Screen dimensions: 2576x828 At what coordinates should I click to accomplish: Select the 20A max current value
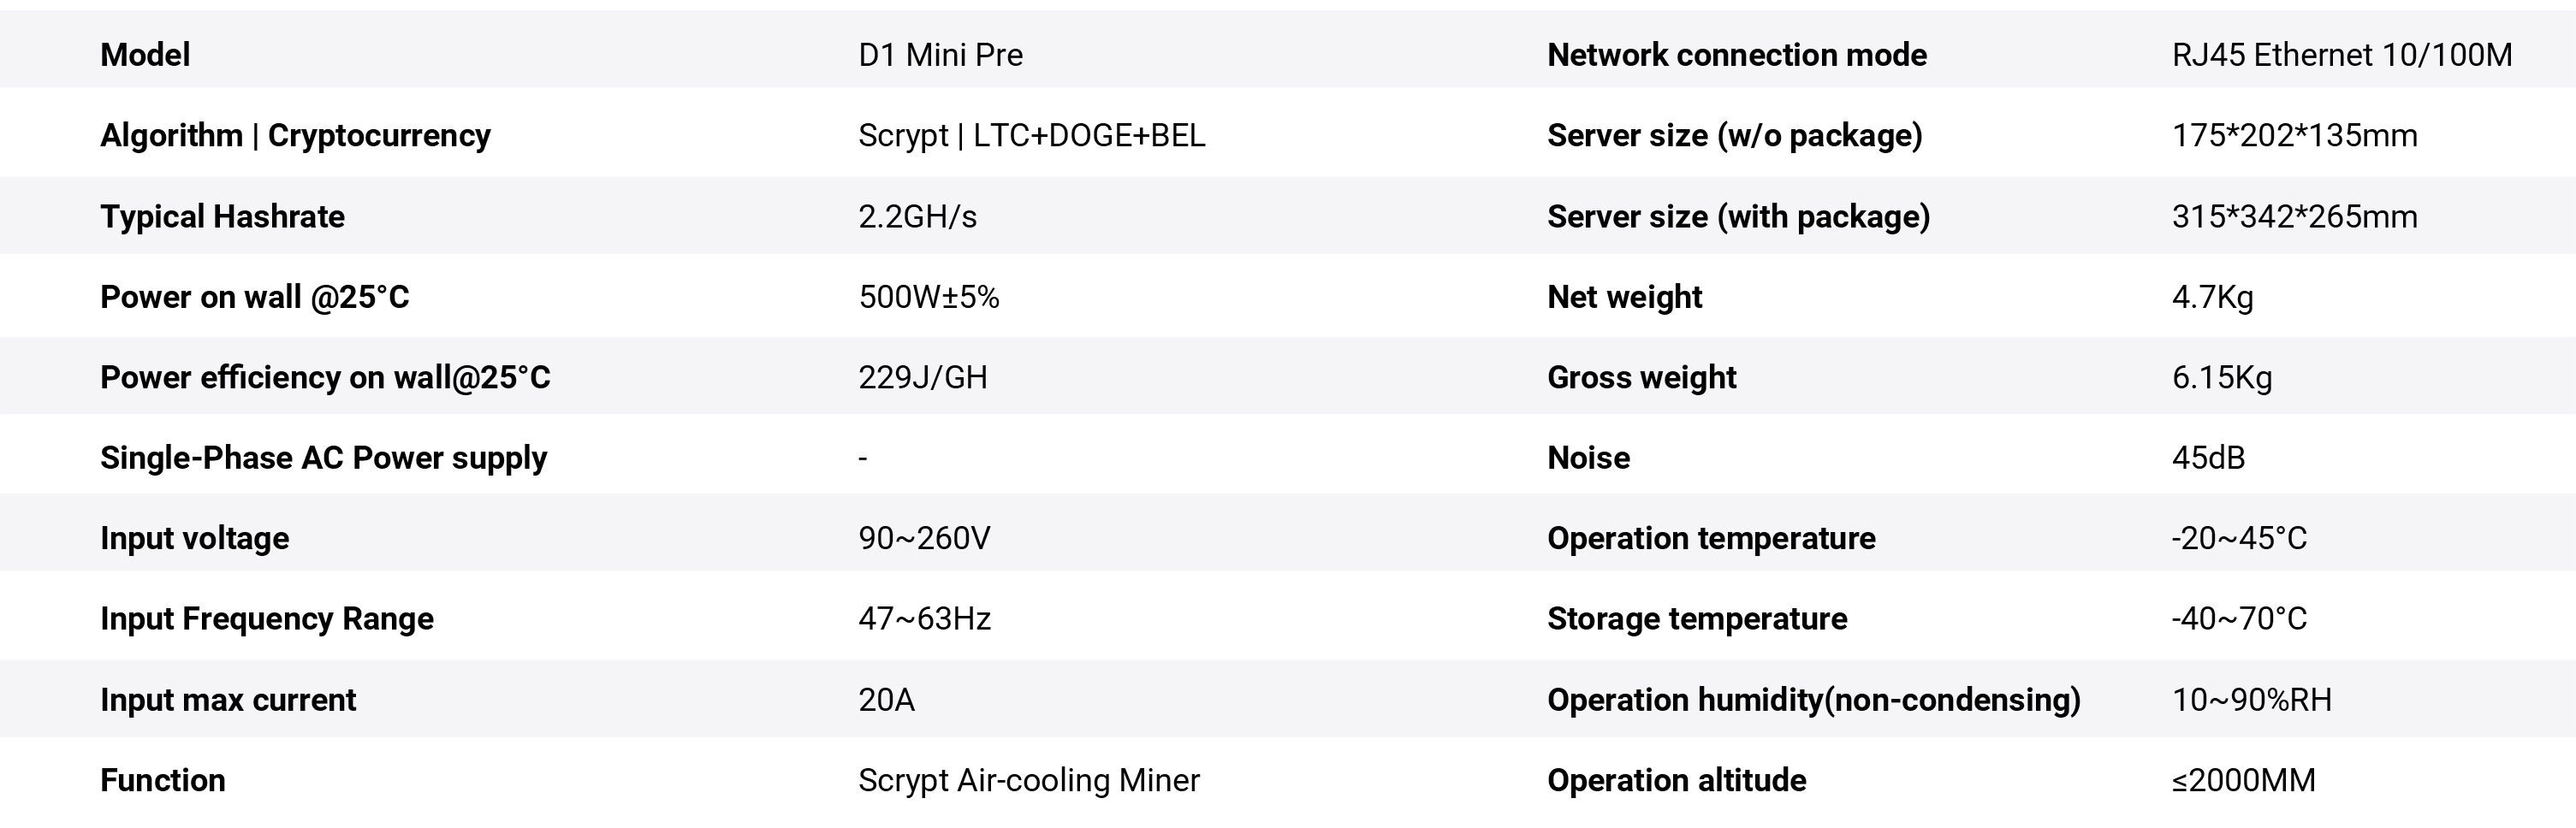[886, 699]
